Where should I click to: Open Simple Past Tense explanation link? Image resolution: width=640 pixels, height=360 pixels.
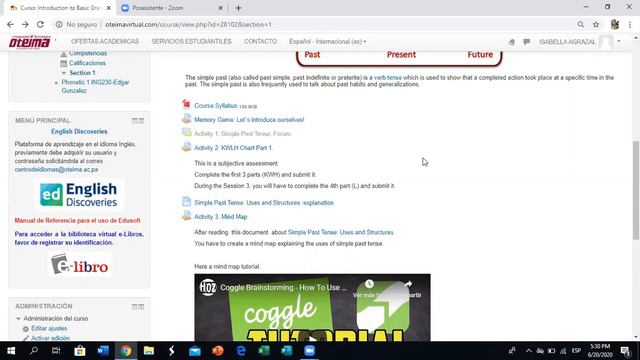tap(264, 202)
